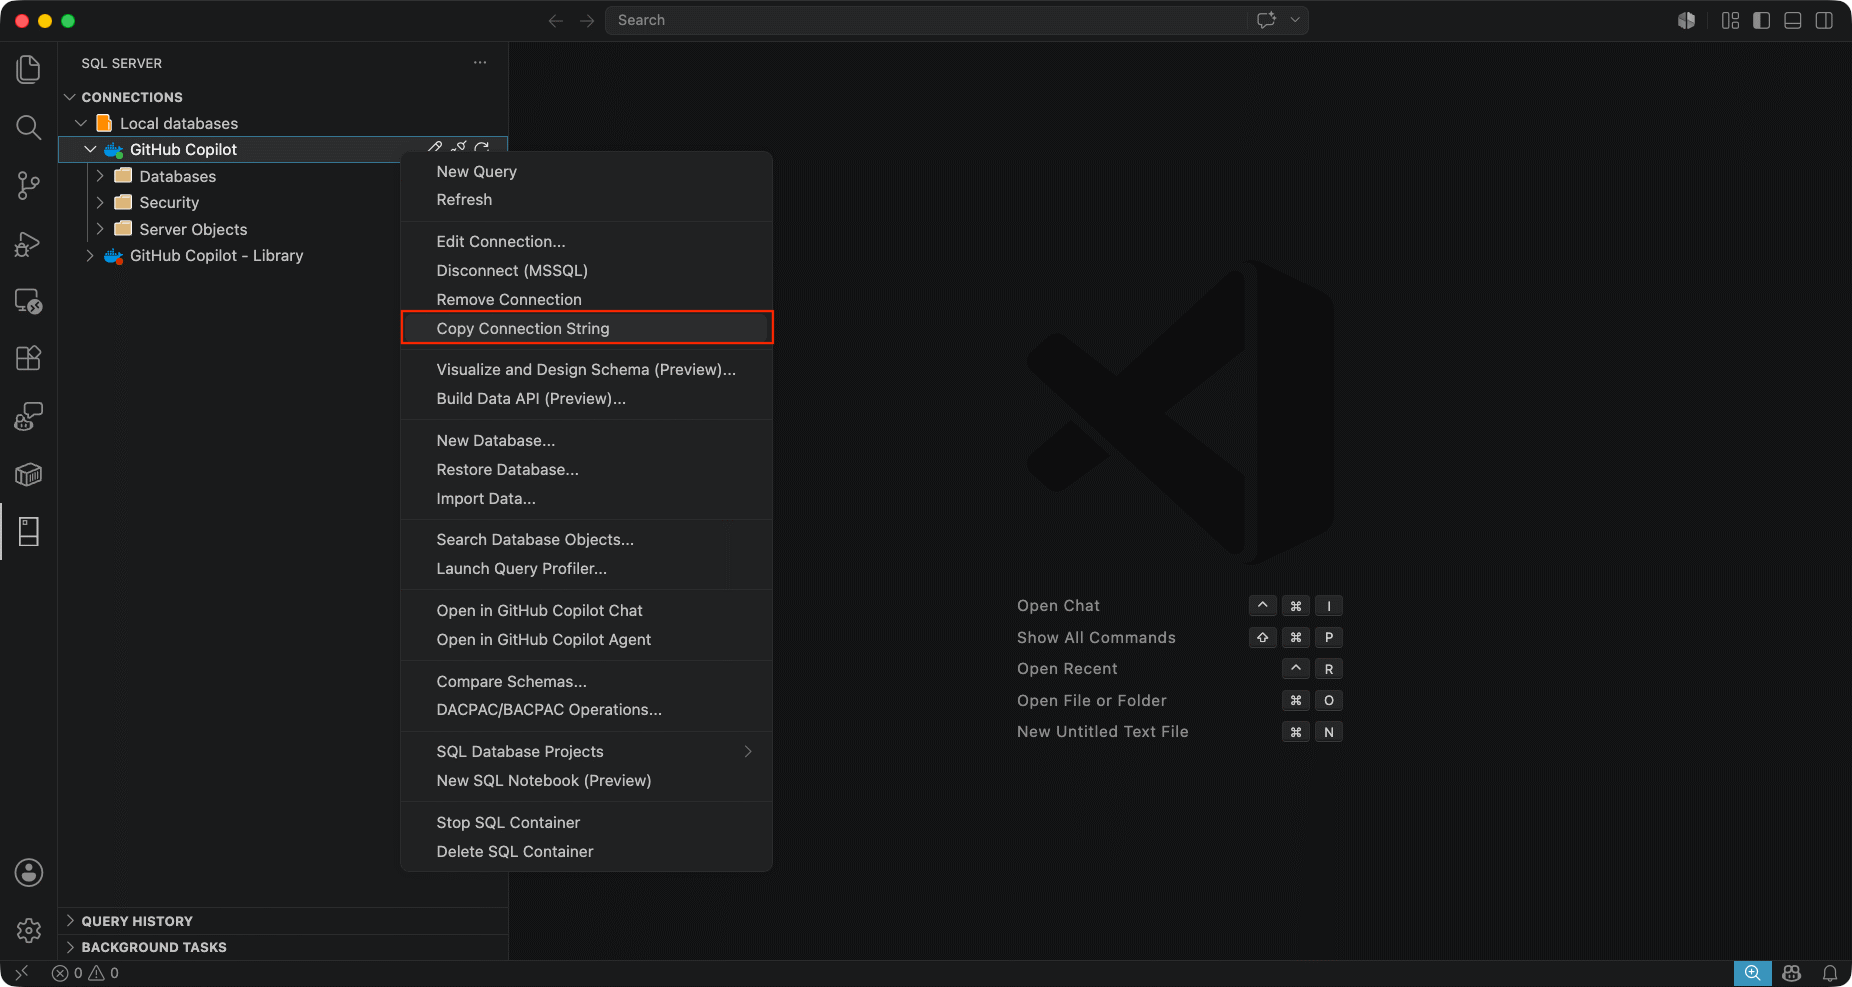Expand the Security folder

click(100, 202)
